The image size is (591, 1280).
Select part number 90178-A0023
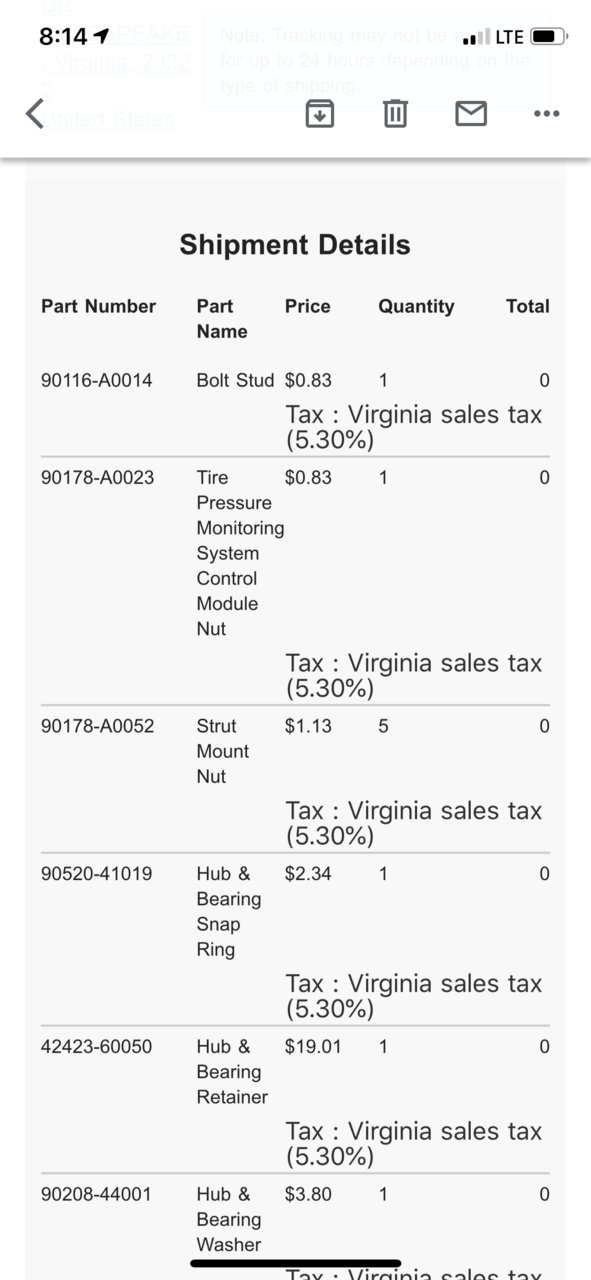(x=97, y=477)
